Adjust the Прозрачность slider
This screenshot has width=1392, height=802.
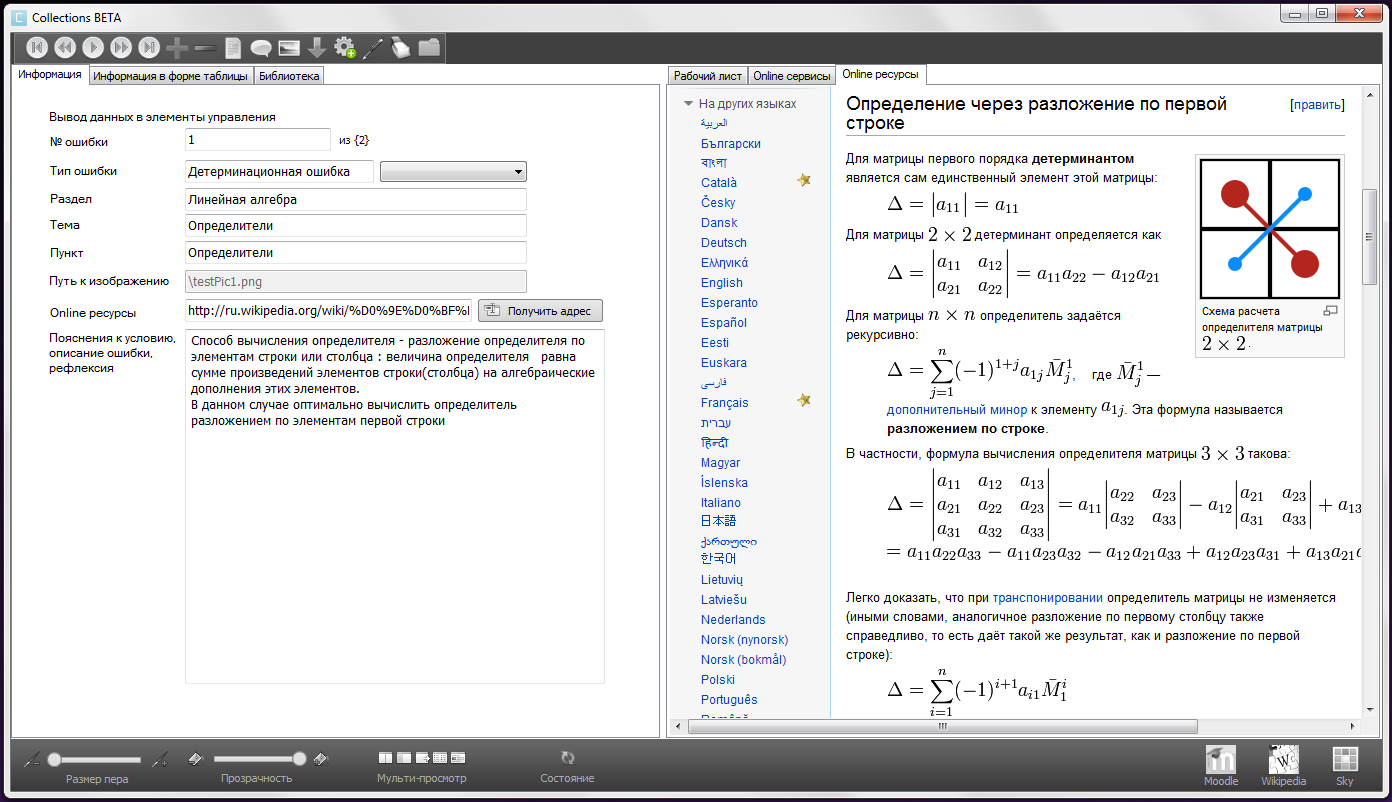pos(259,760)
